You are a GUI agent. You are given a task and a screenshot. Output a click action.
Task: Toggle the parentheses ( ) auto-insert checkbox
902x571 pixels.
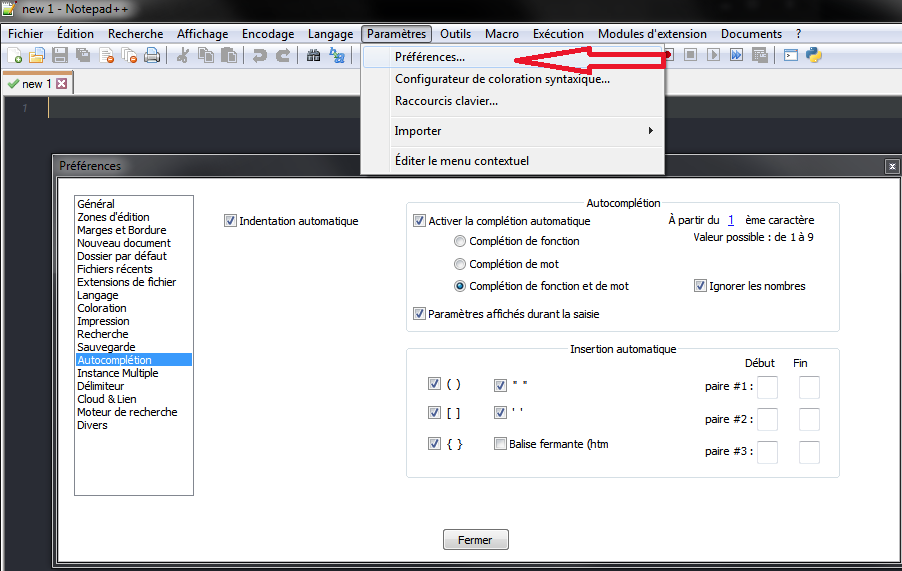pos(434,384)
